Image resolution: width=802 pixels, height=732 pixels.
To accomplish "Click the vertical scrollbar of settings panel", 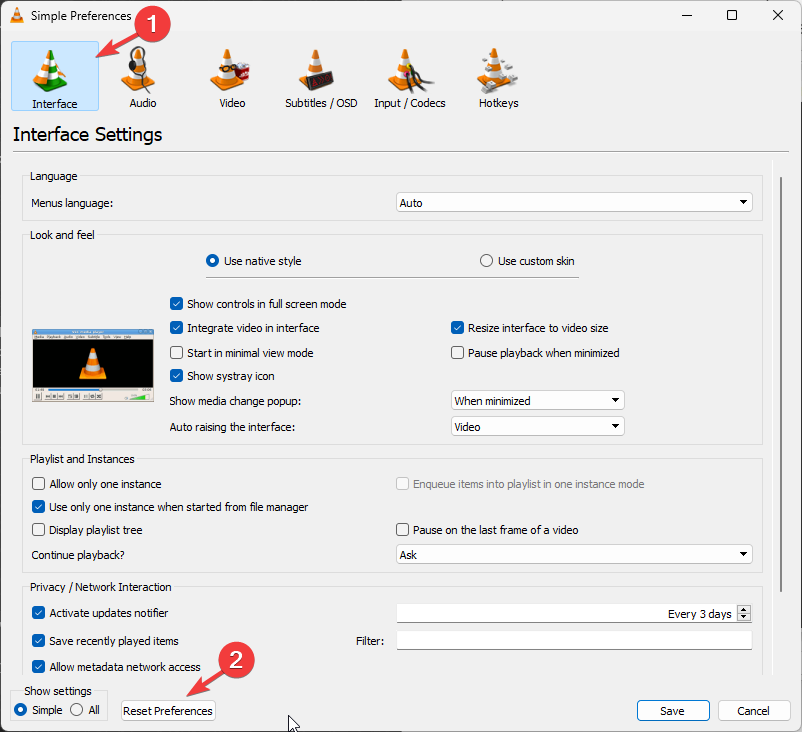I will tap(781, 384).
